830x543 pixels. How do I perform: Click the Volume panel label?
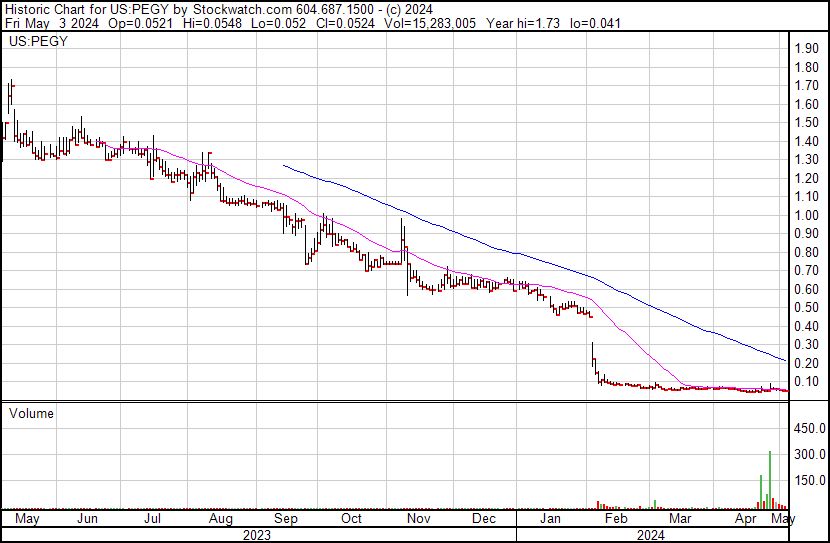[32, 413]
